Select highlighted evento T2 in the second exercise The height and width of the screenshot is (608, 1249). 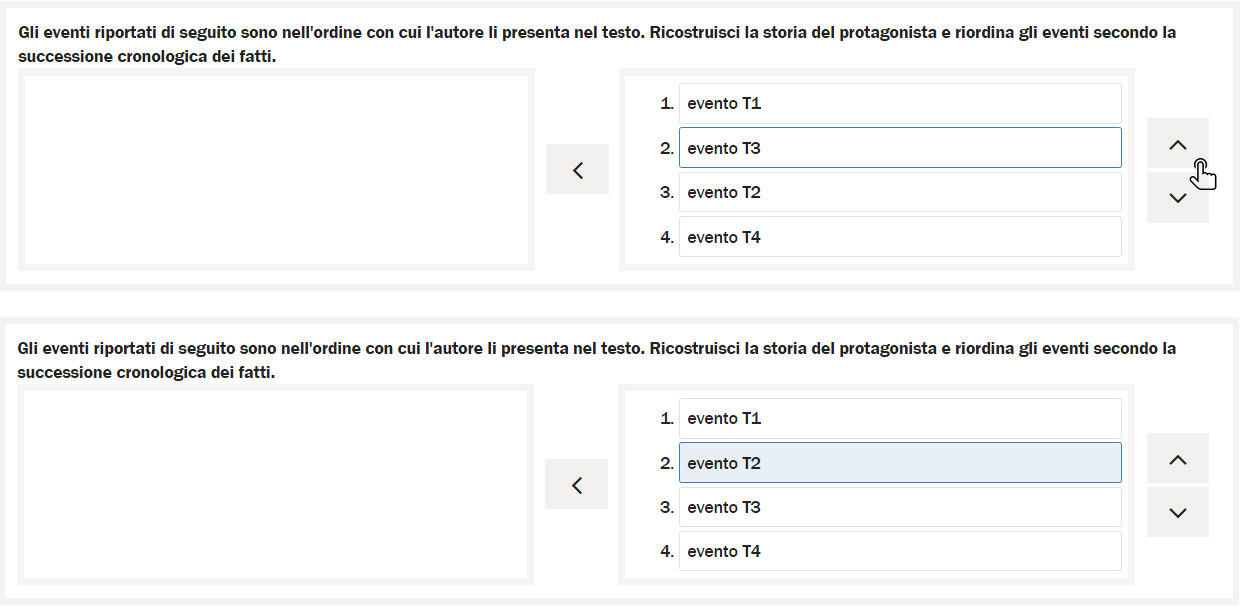pos(900,463)
